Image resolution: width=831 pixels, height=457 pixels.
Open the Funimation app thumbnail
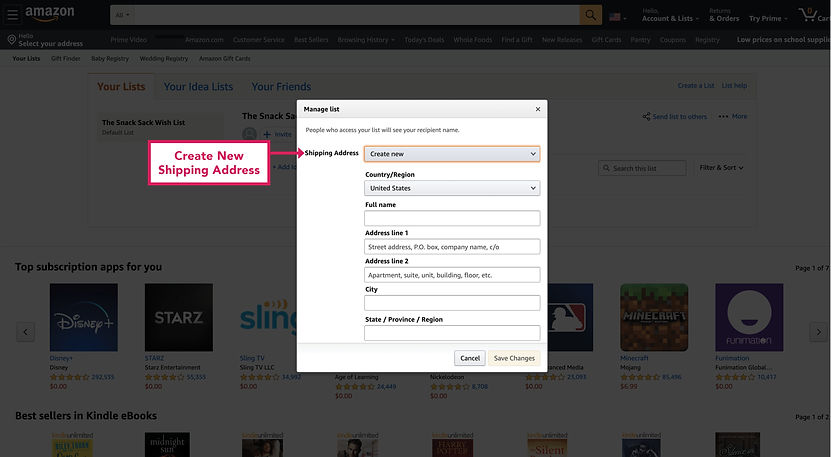(749, 317)
